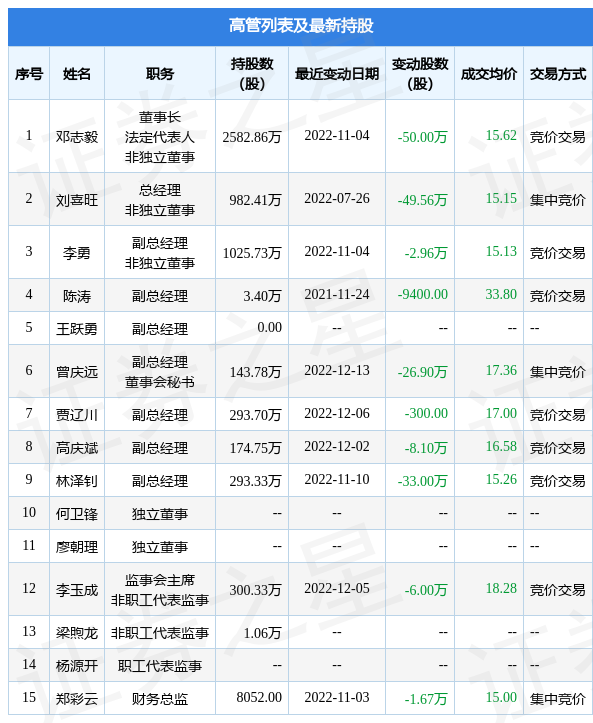This screenshot has width=593, height=723.
Task: Click the 持股数(股) column header
Action: click(252, 74)
